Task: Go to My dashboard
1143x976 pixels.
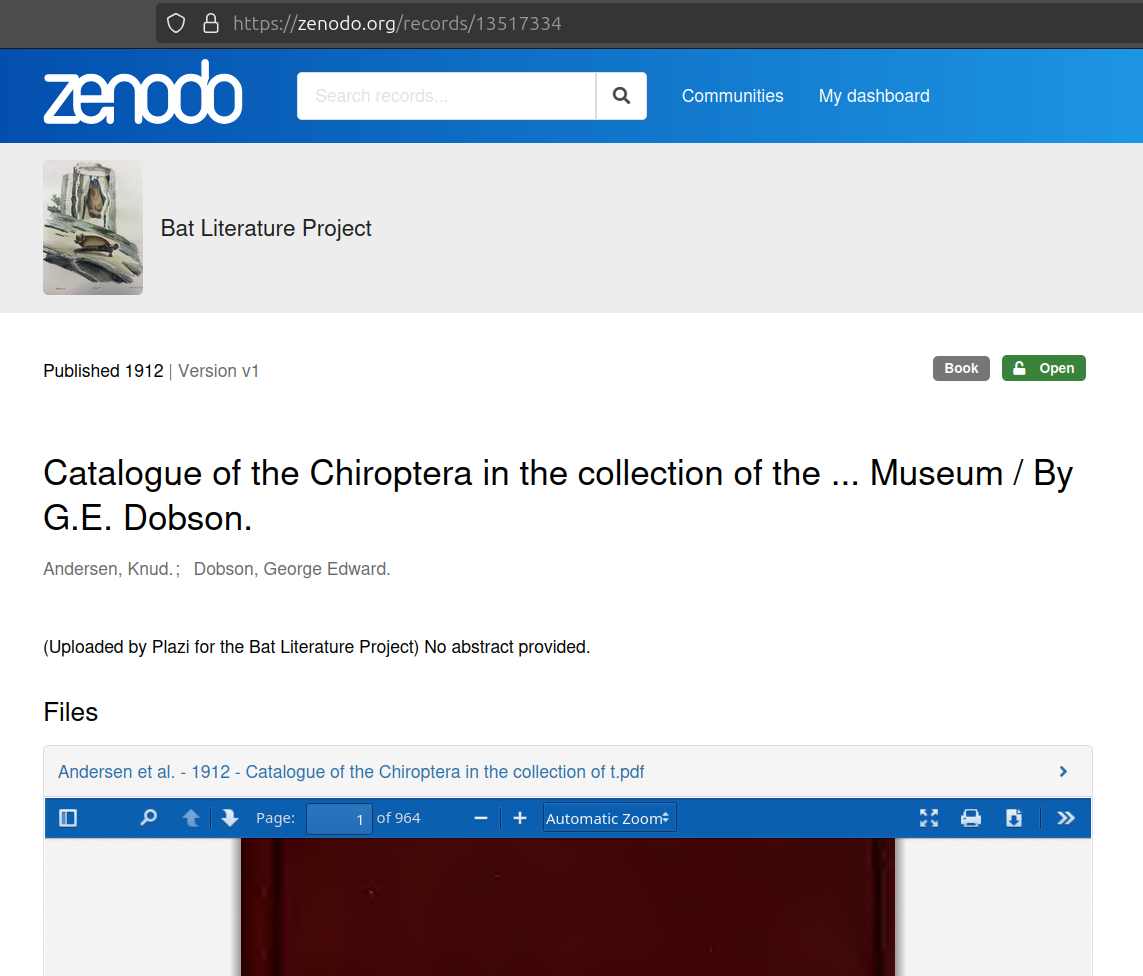Action: click(874, 95)
